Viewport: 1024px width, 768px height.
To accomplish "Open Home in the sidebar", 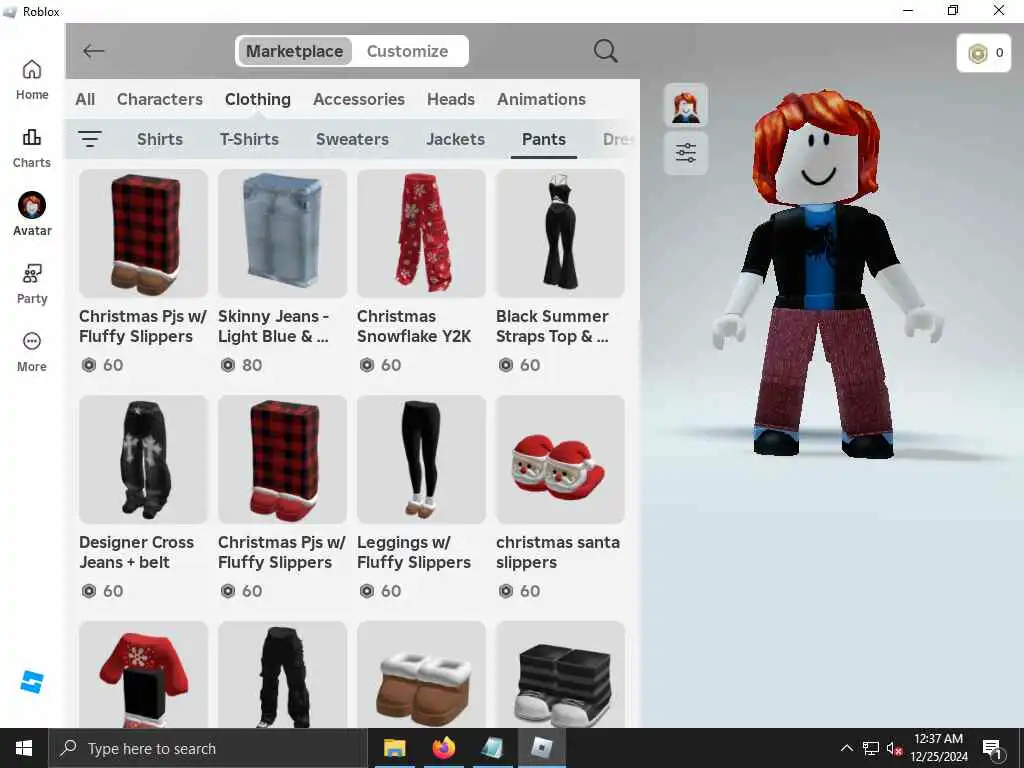I will click(32, 80).
